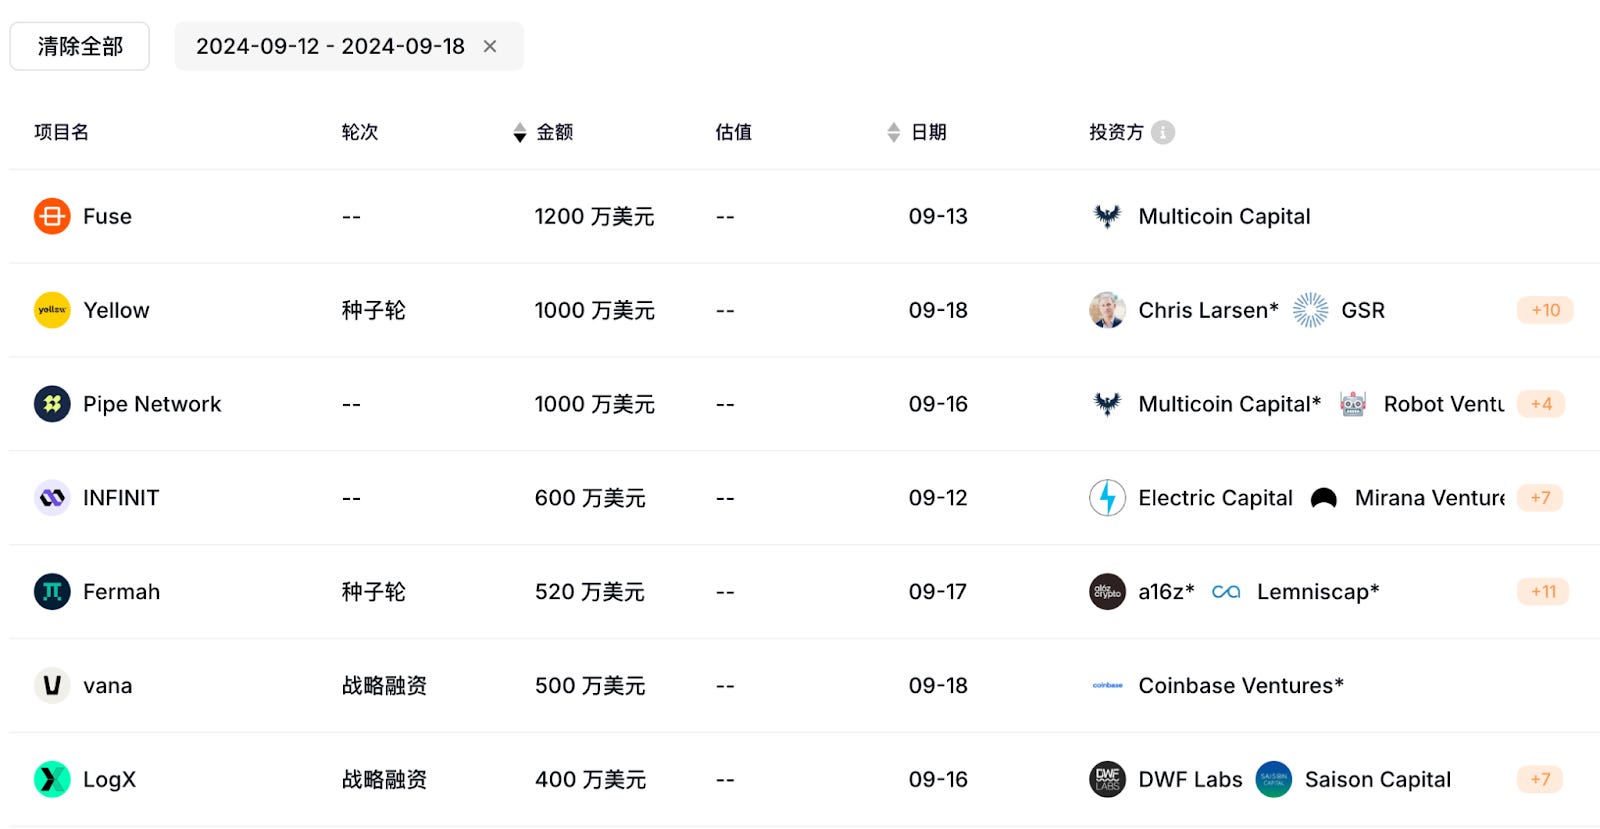Click the DWF Labs logo
The height and width of the screenshot is (829, 1600).
[1107, 780]
